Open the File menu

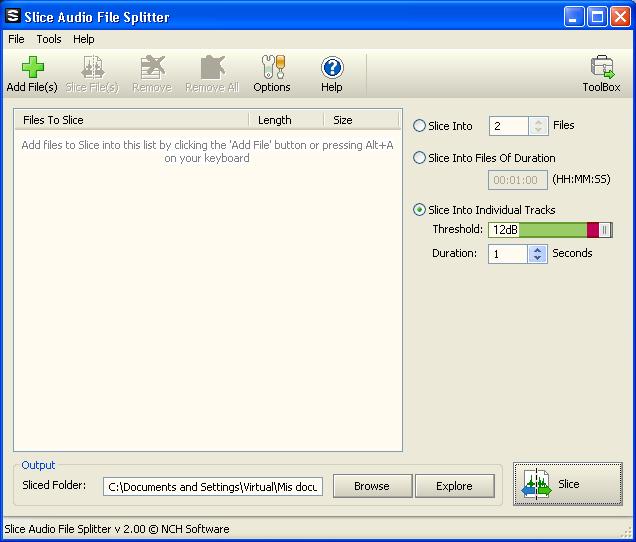pos(16,39)
